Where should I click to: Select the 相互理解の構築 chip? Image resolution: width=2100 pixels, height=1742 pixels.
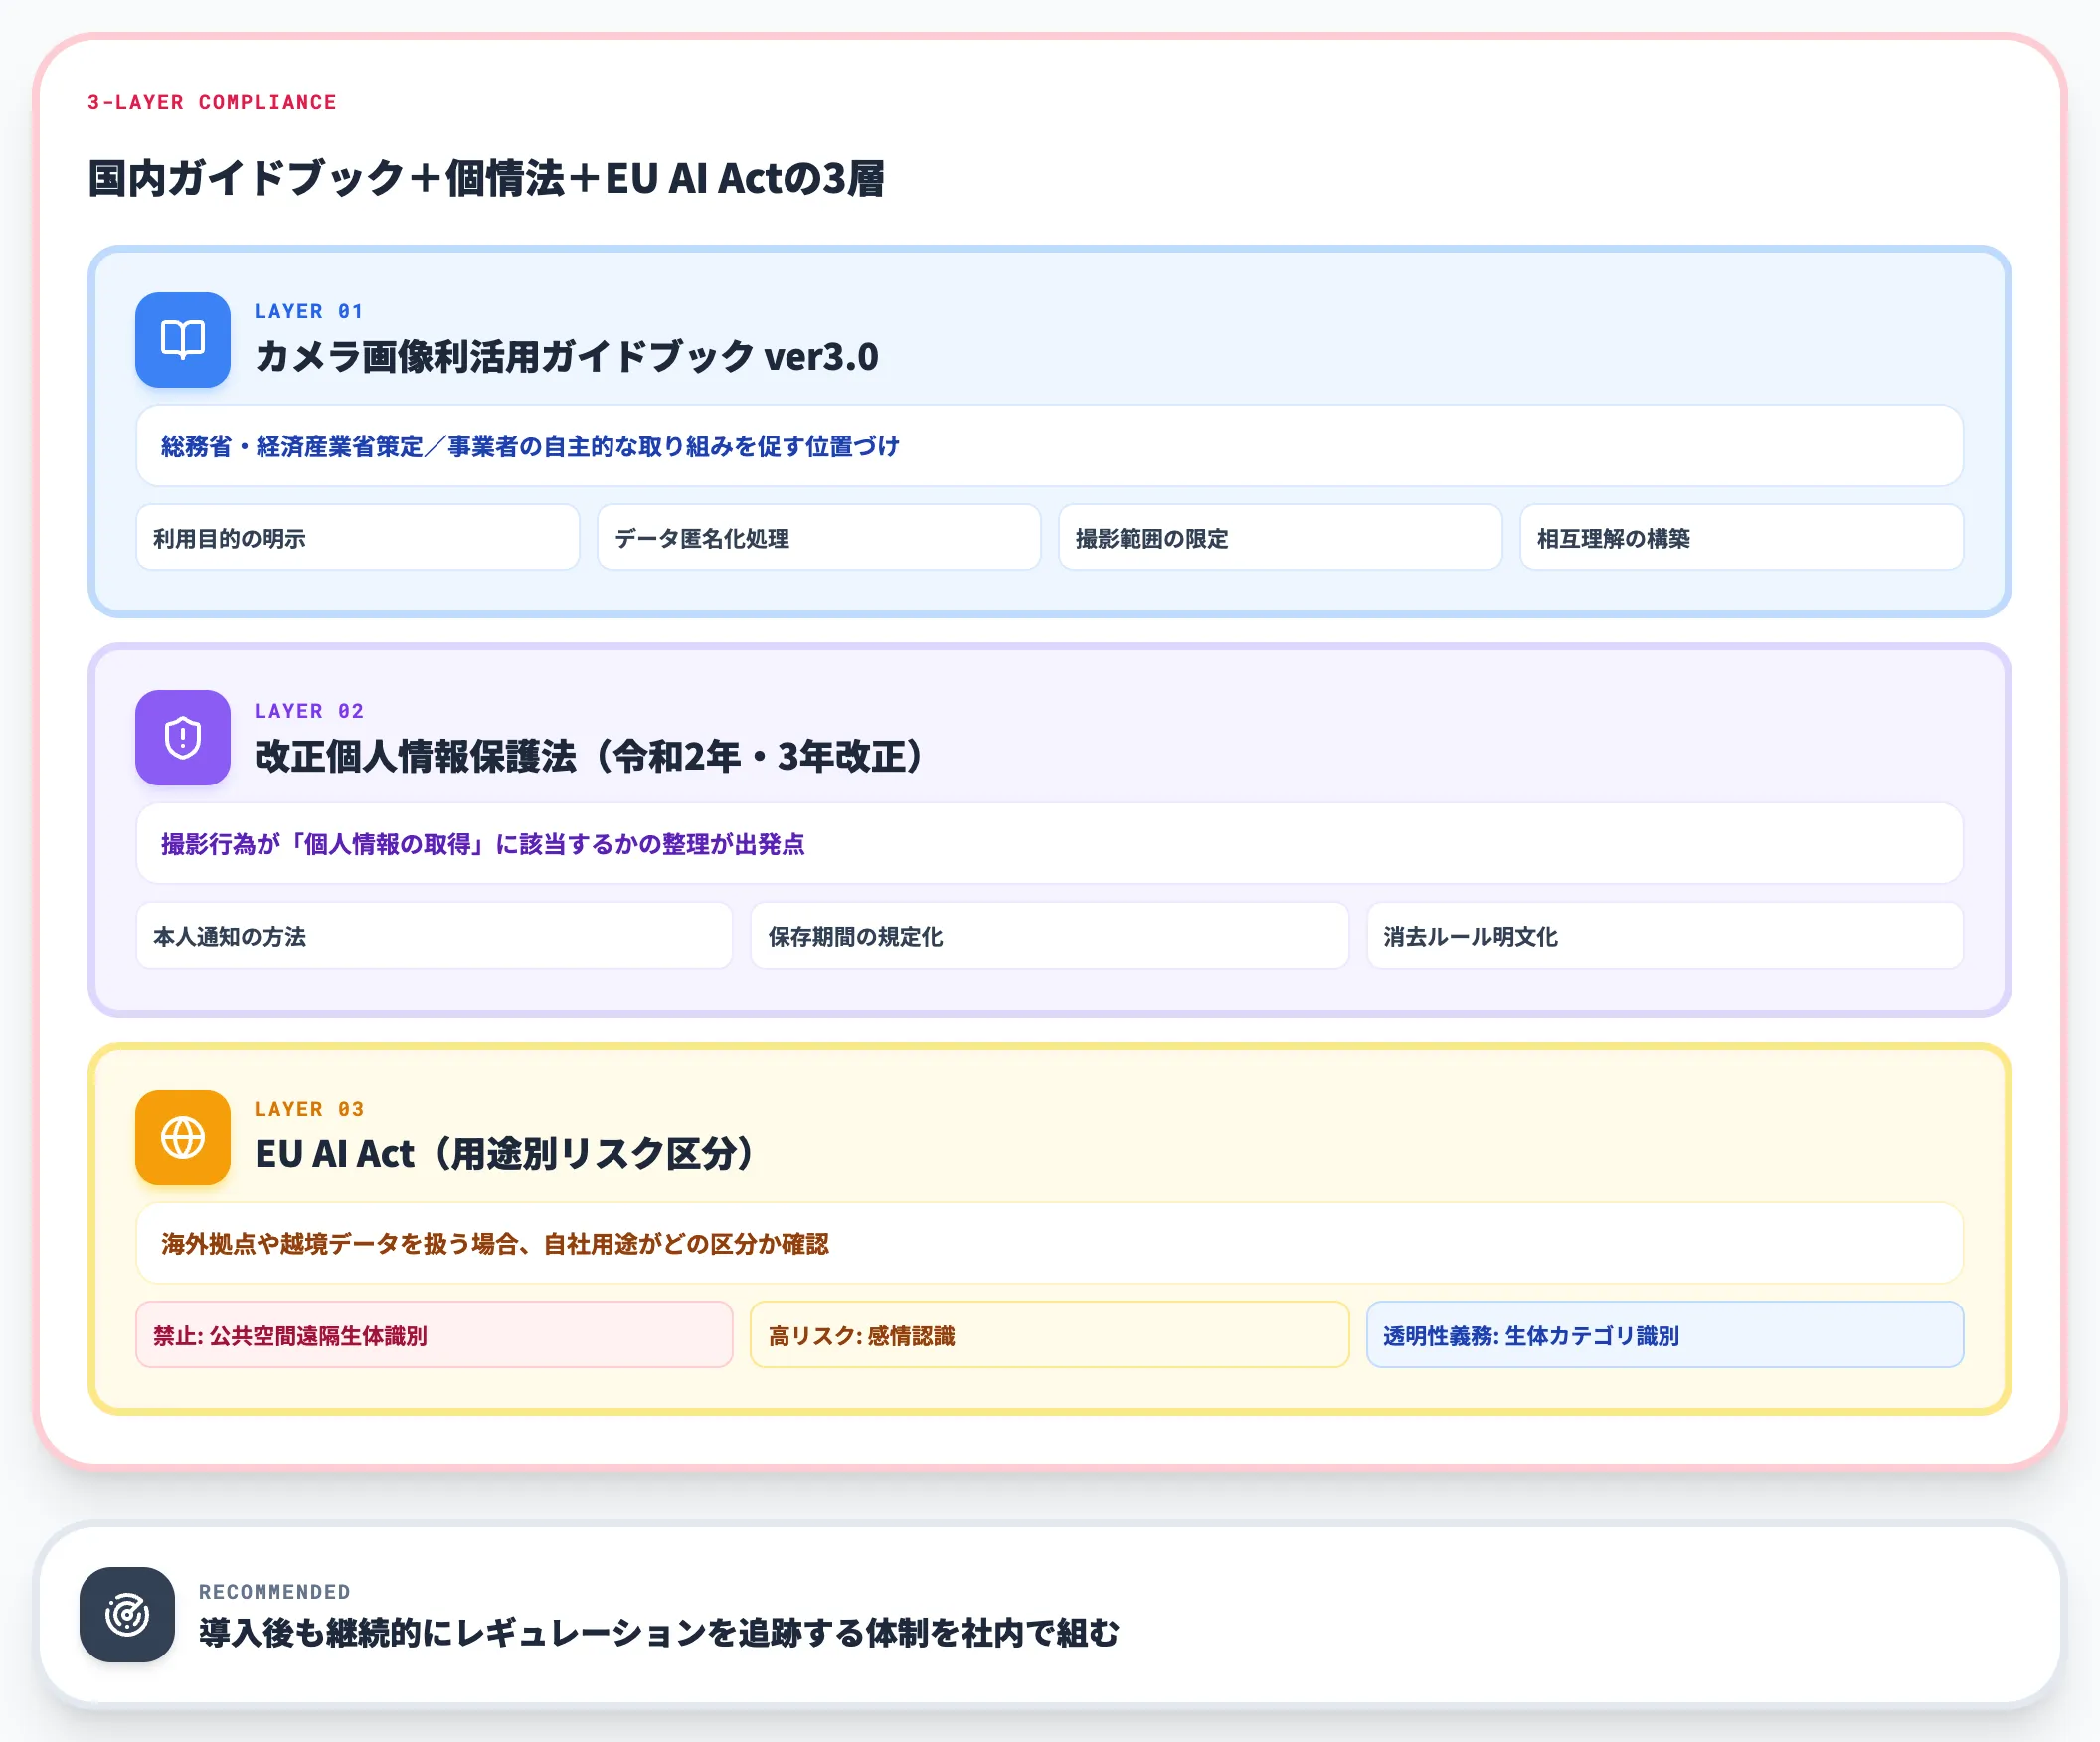[1741, 538]
